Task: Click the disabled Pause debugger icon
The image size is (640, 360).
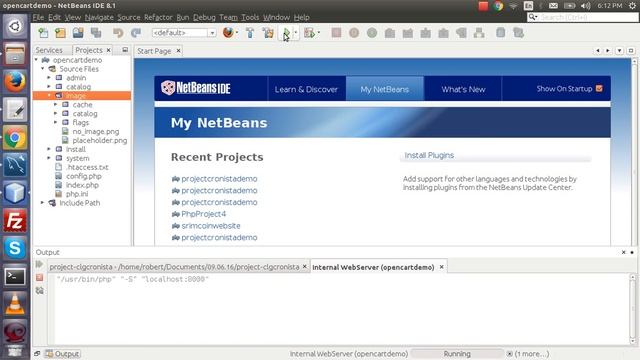Action: (x=354, y=33)
